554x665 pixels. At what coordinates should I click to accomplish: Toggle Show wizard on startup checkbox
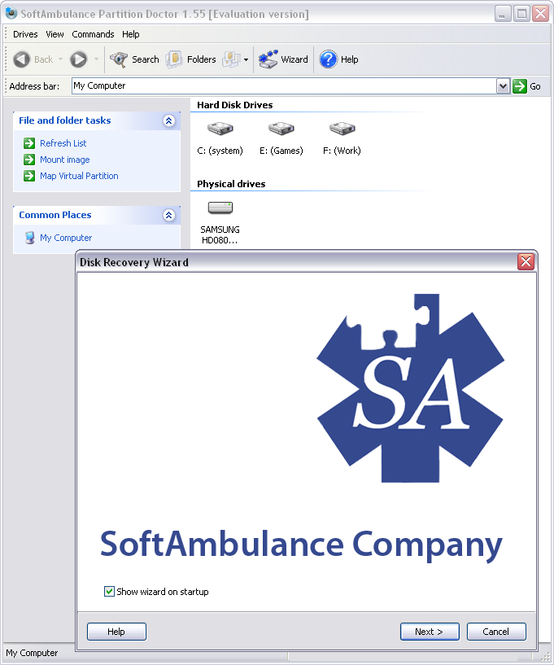click(109, 591)
